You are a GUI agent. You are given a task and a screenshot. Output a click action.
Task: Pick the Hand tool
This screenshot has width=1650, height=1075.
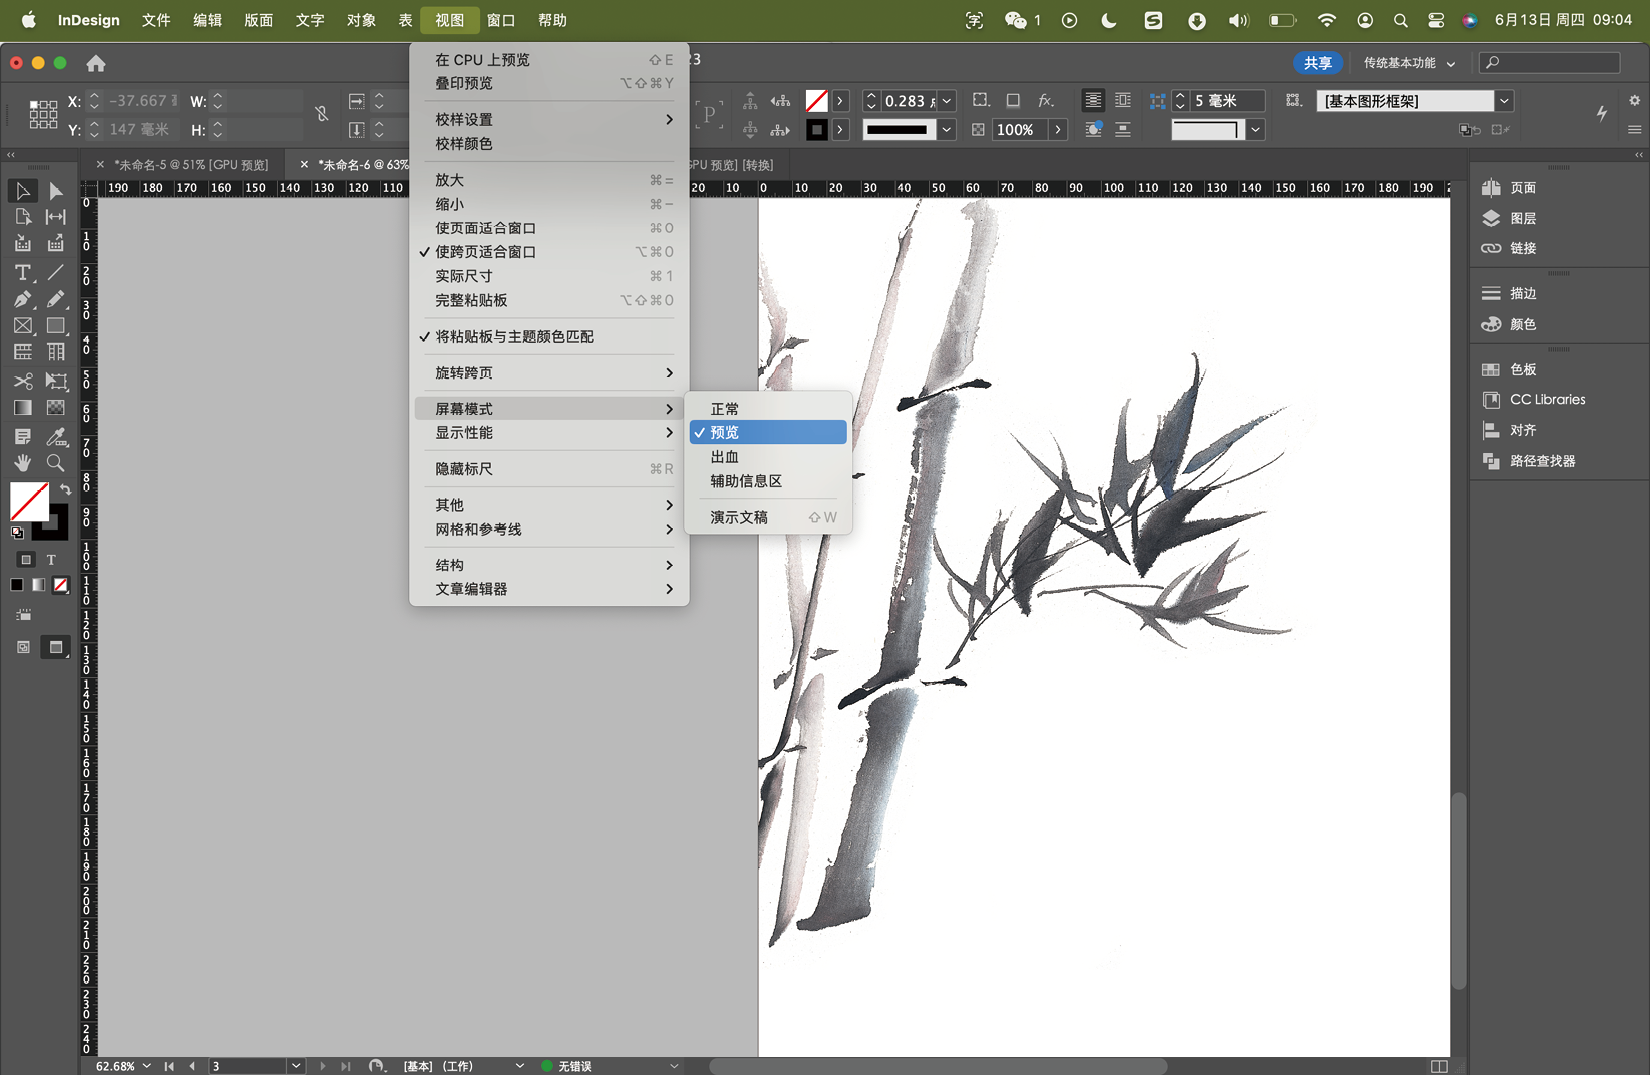(x=22, y=463)
